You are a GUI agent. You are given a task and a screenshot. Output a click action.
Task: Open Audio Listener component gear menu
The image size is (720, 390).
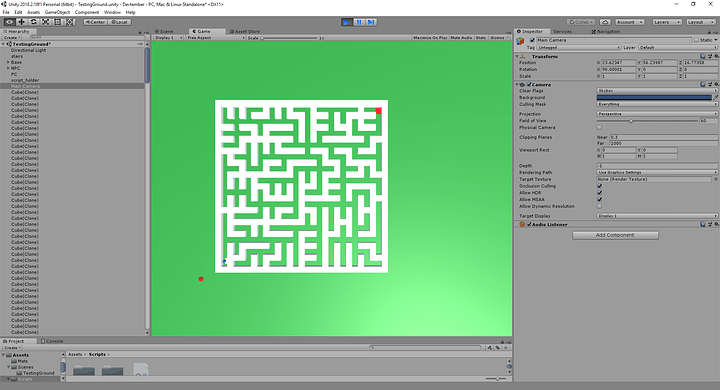[x=716, y=224]
